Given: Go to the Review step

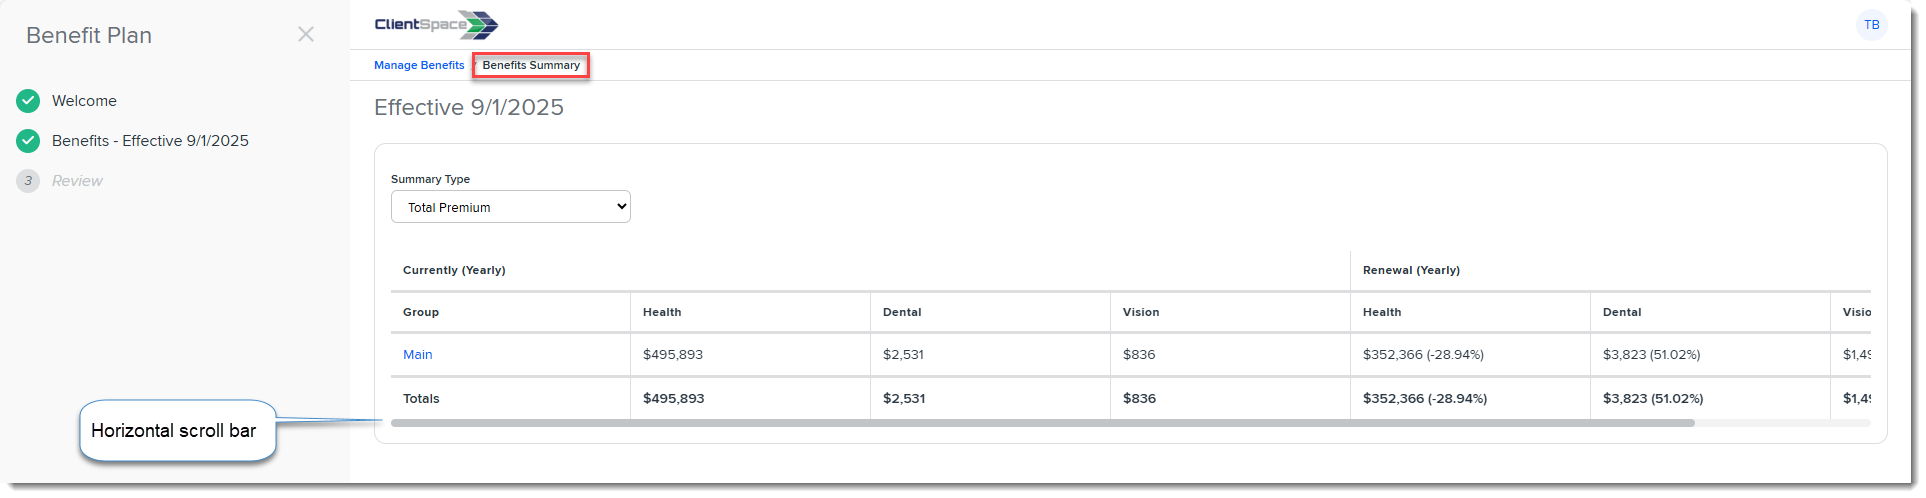Looking at the screenshot, I should (77, 181).
